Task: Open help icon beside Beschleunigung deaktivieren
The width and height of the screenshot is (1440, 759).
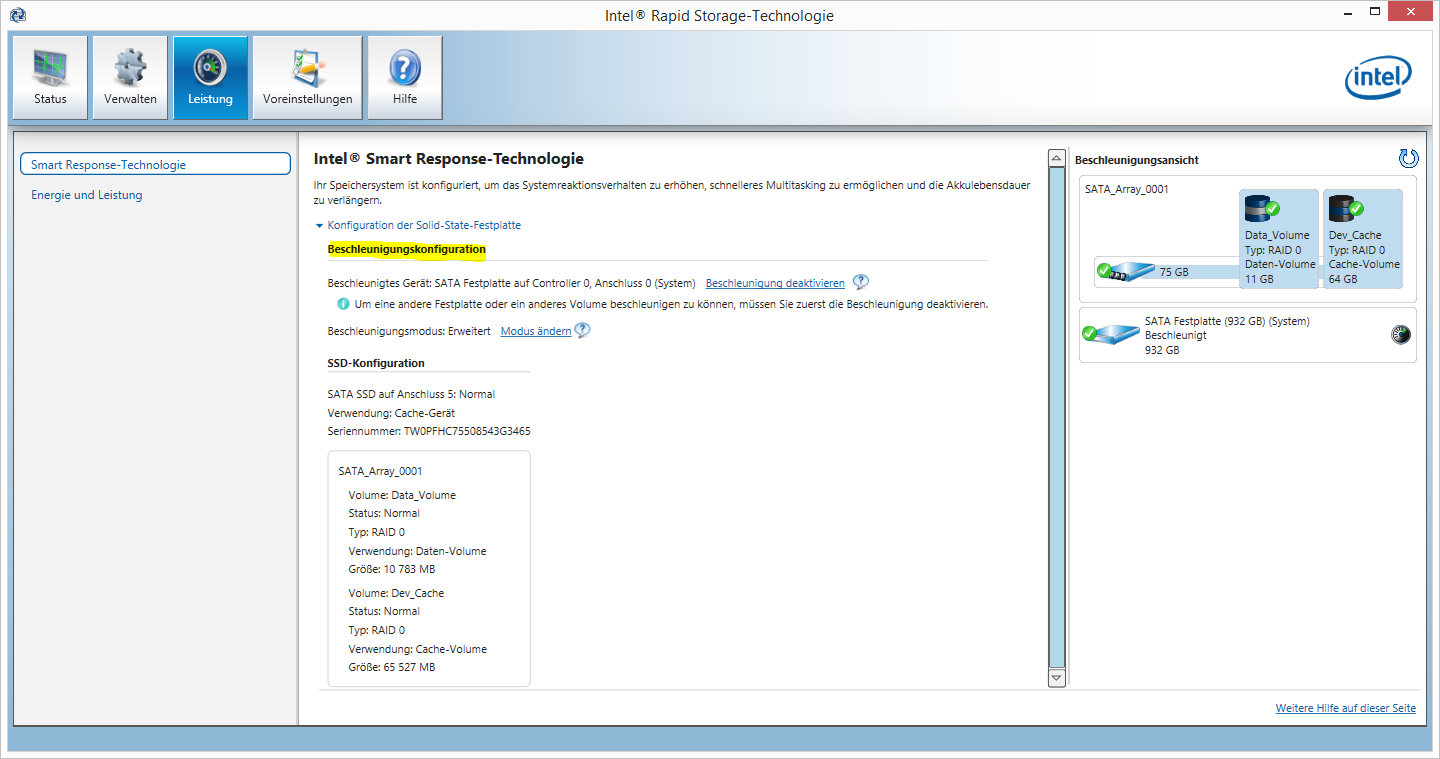Action: click(x=860, y=282)
